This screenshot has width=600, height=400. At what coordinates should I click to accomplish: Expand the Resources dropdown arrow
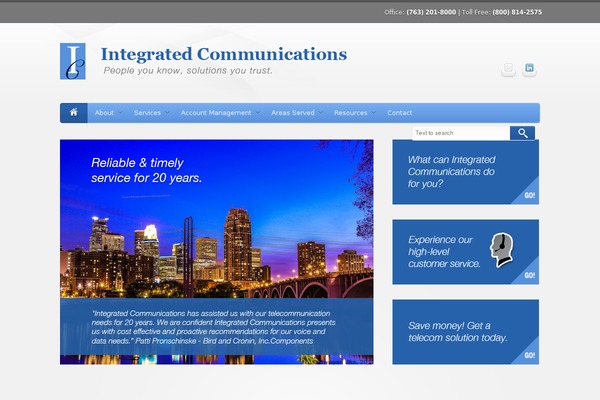[x=373, y=113]
